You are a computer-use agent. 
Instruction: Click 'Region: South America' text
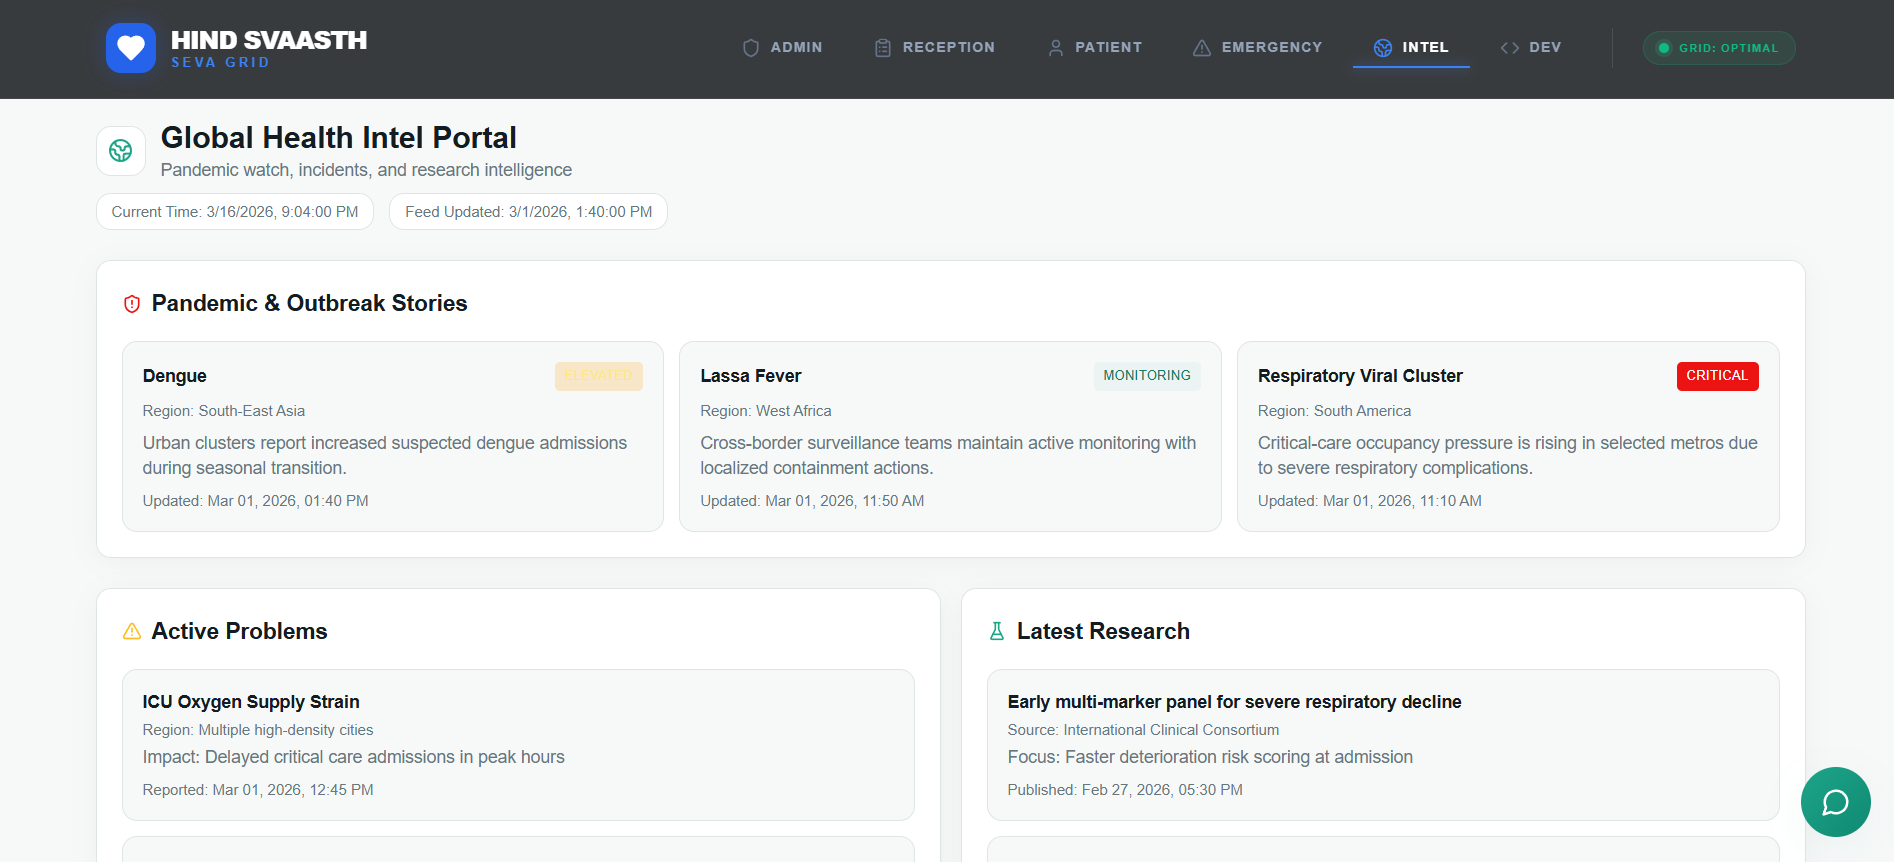click(1334, 411)
